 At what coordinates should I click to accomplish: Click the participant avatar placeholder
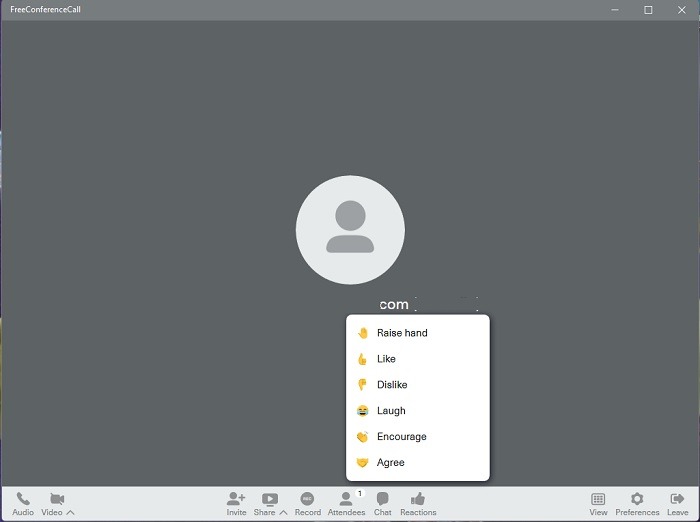(350, 230)
